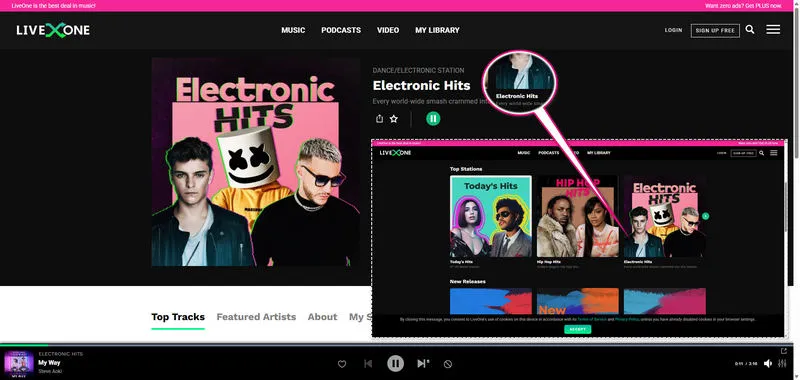Favorite the station with the star icon
Screen dimensions: 800x380
[x=394, y=119]
